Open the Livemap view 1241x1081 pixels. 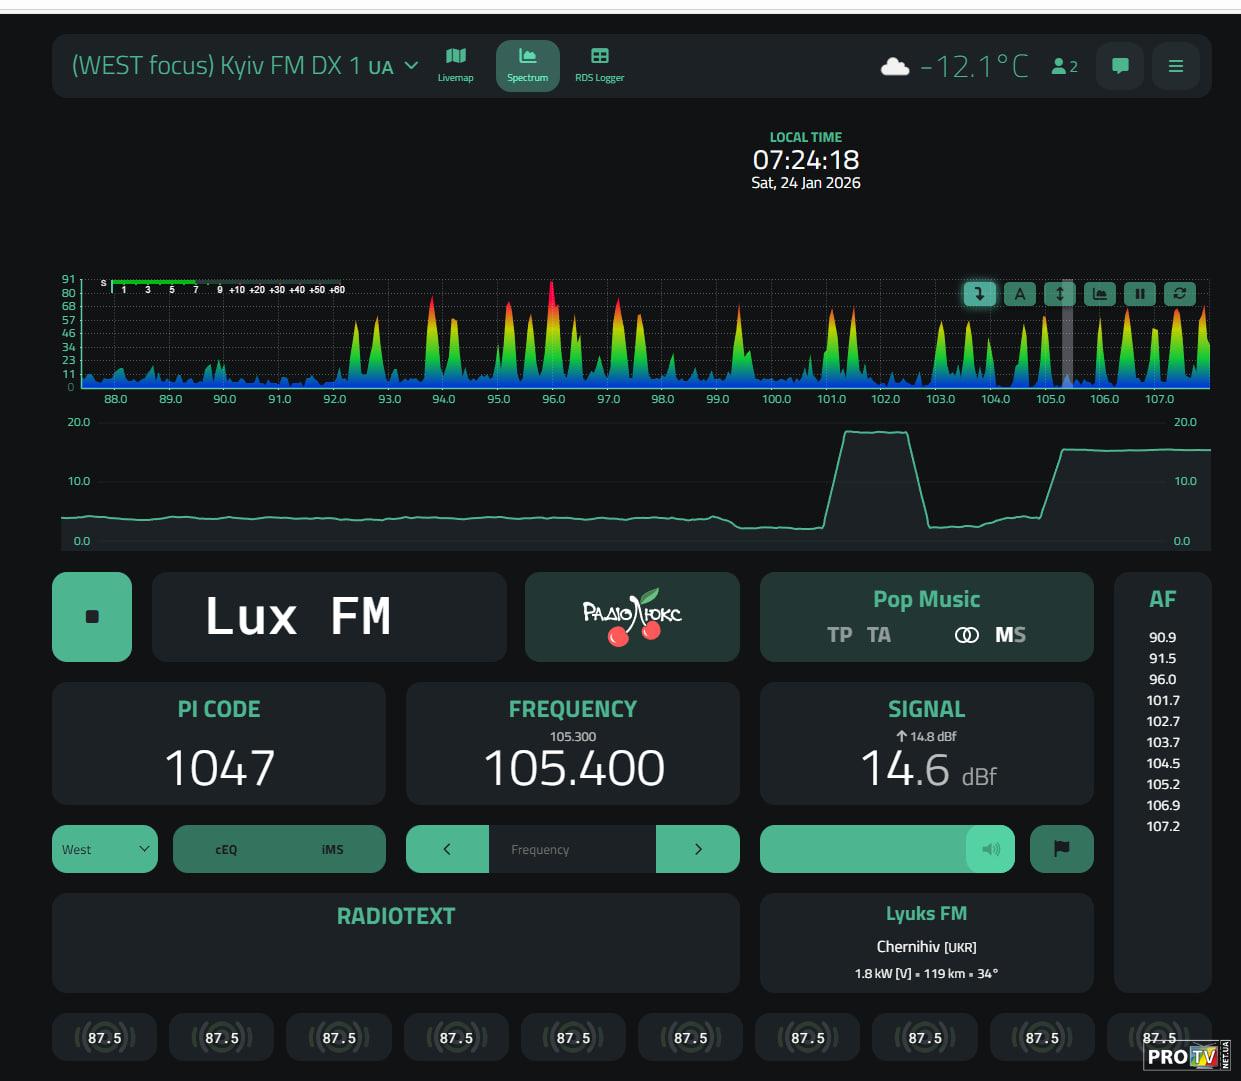[x=455, y=65]
